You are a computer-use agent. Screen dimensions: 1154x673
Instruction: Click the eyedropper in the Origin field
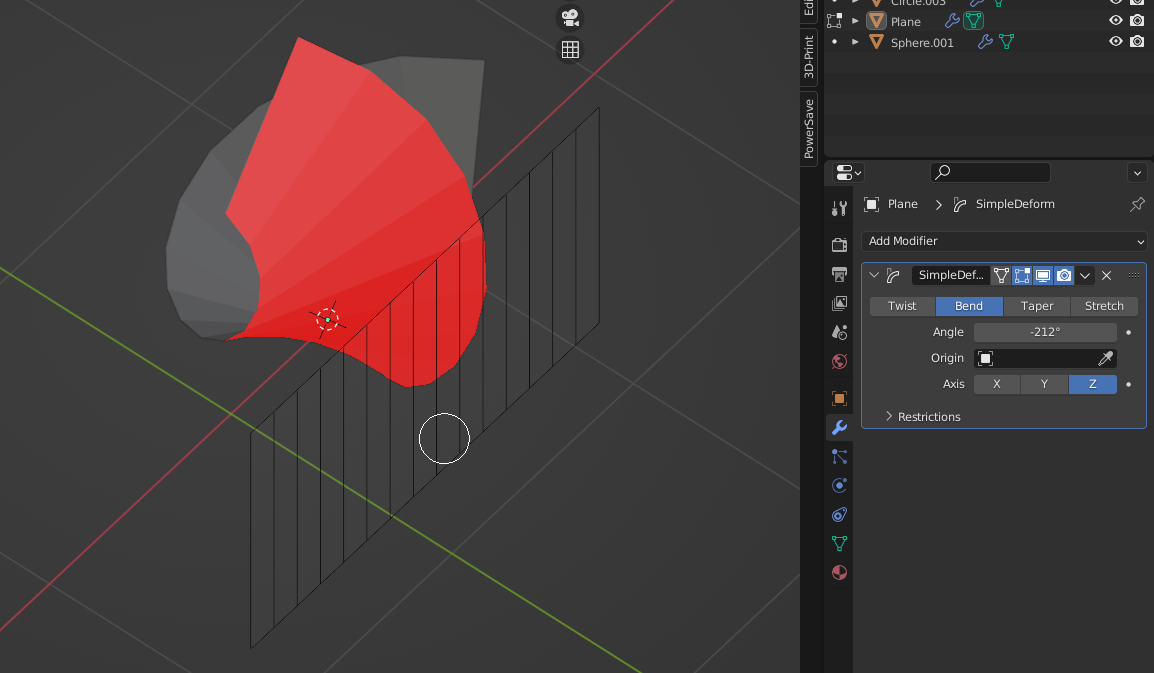pyautogui.click(x=1105, y=359)
